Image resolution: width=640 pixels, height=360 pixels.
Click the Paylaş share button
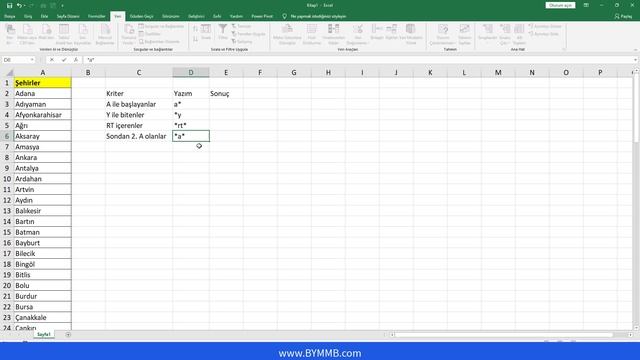click(x=623, y=16)
